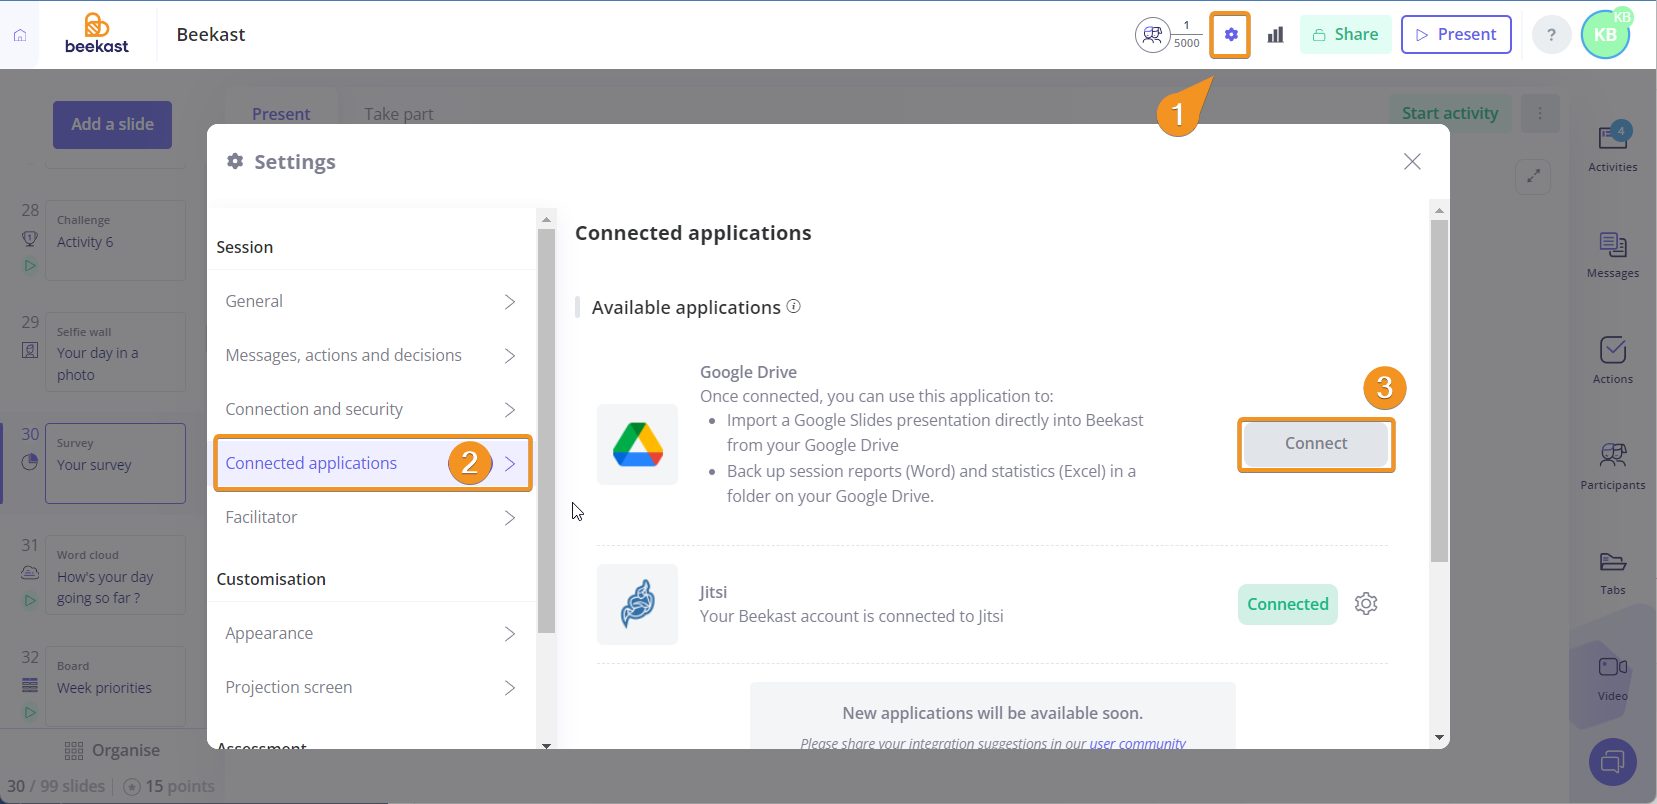The width and height of the screenshot is (1657, 804).
Task: Open the statistics bar chart icon
Action: click(1275, 35)
